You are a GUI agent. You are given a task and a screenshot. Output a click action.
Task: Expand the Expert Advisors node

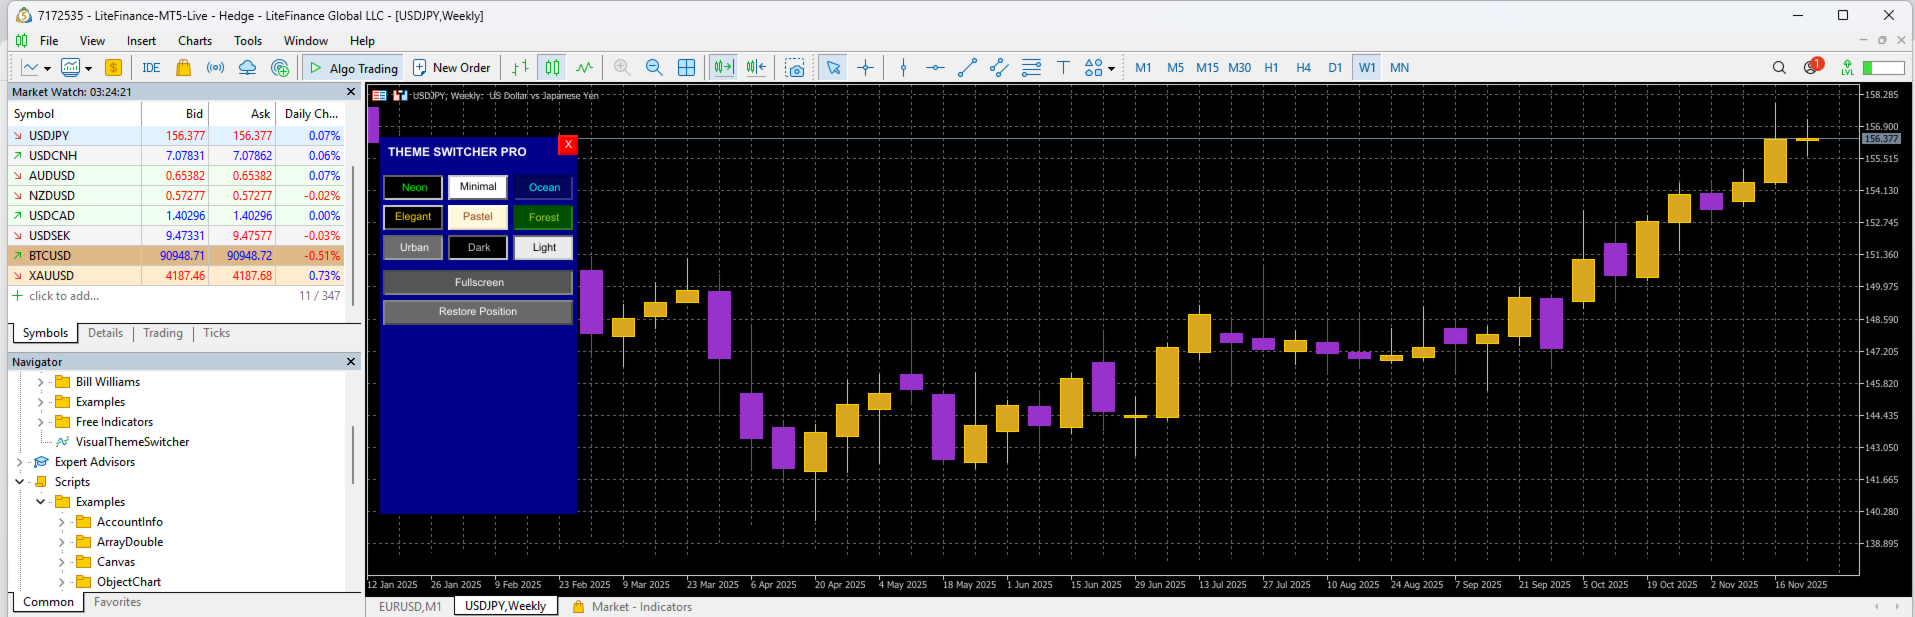[19, 462]
